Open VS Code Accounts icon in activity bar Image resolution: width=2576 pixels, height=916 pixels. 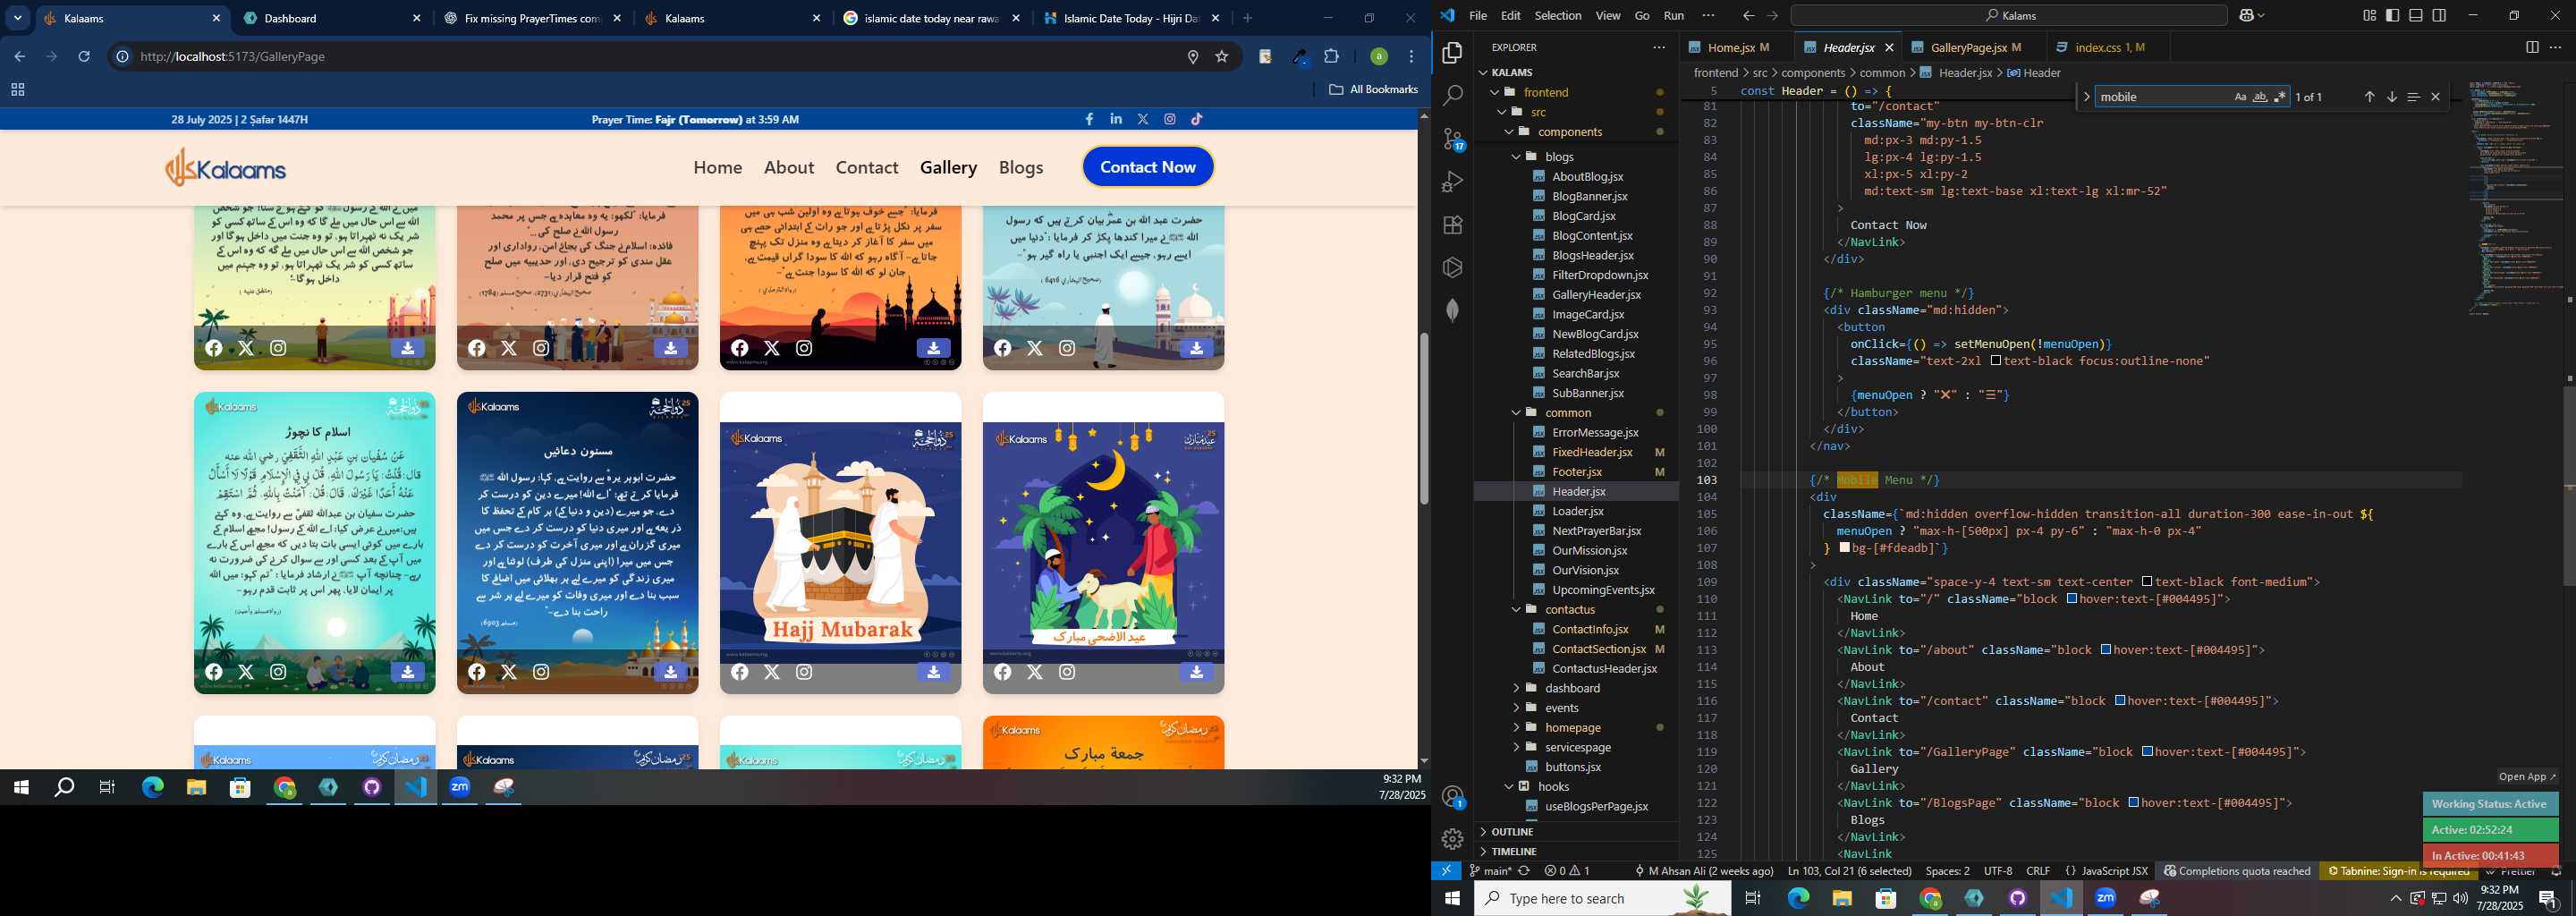coord(1453,797)
